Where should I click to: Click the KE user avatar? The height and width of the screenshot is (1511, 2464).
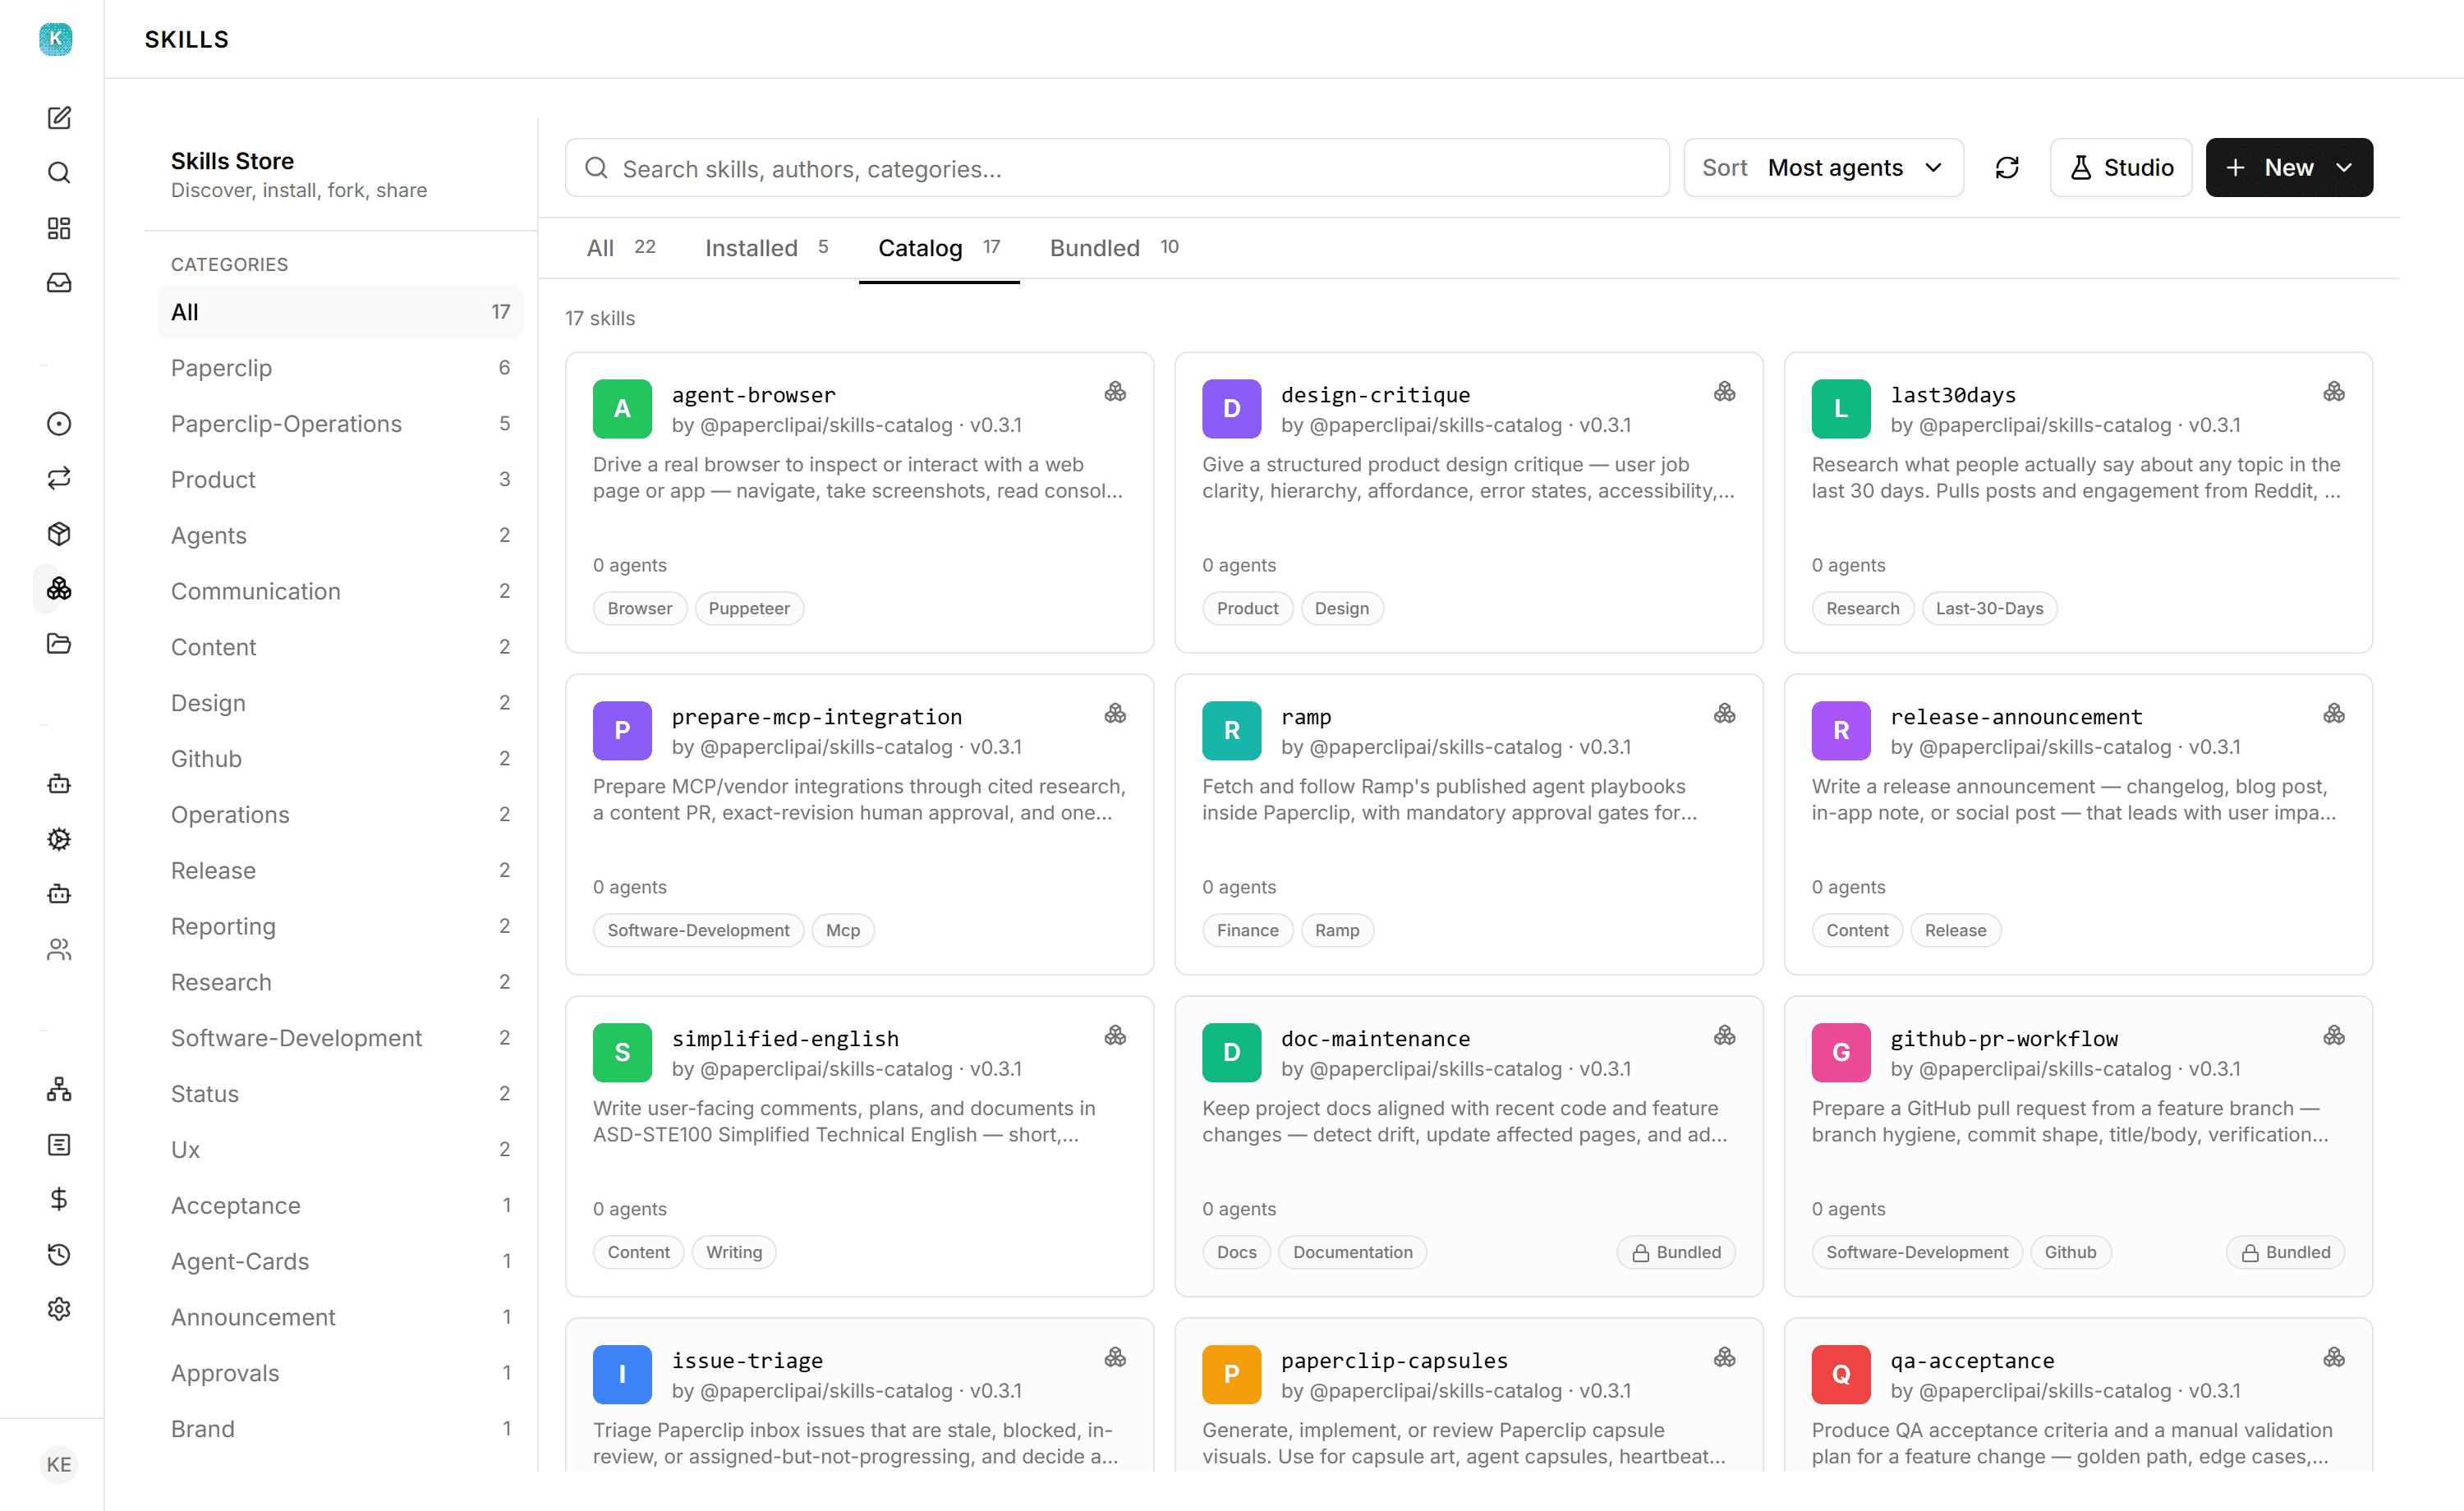[x=59, y=1464]
